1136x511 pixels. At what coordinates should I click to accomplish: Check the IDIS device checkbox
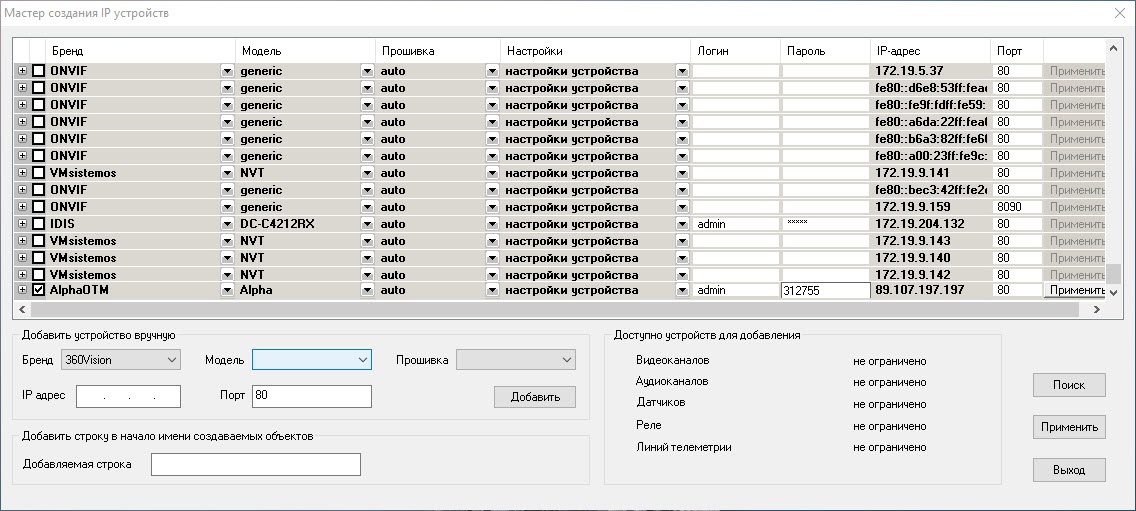[x=39, y=224]
